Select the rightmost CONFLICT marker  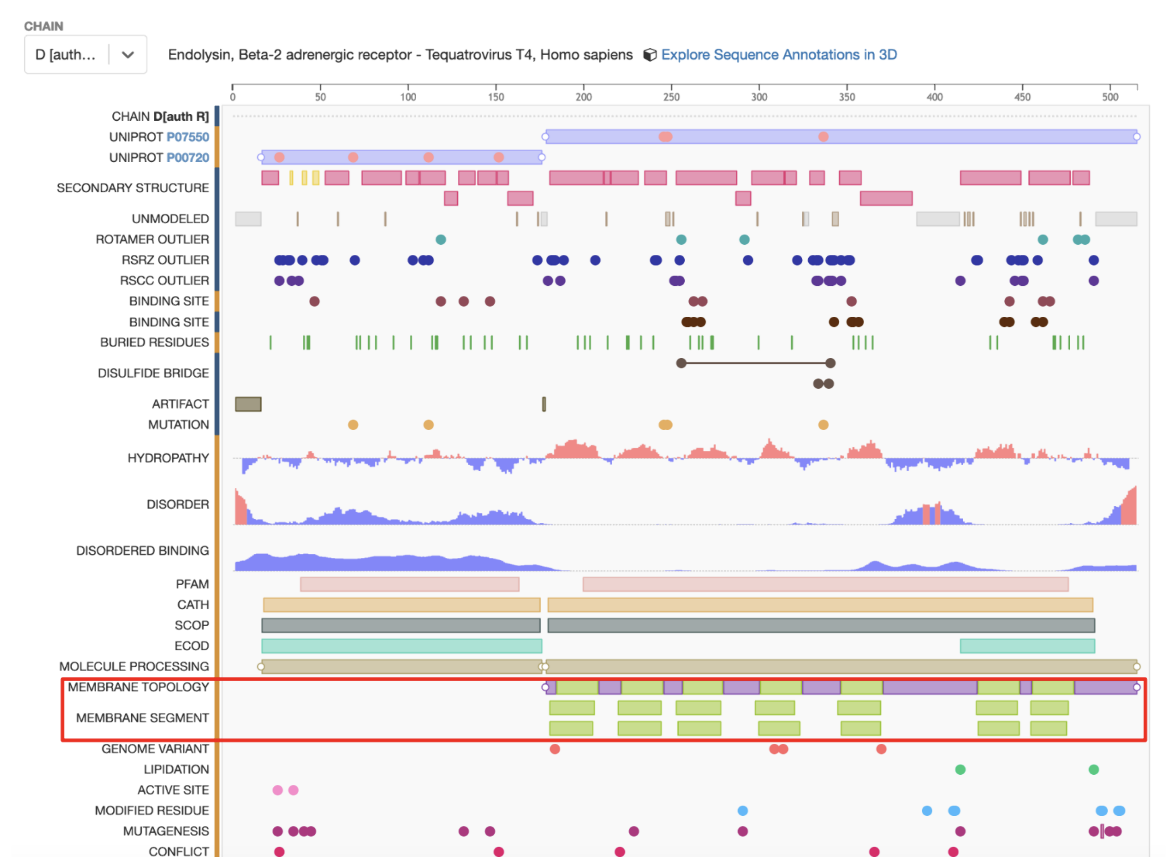[953, 852]
